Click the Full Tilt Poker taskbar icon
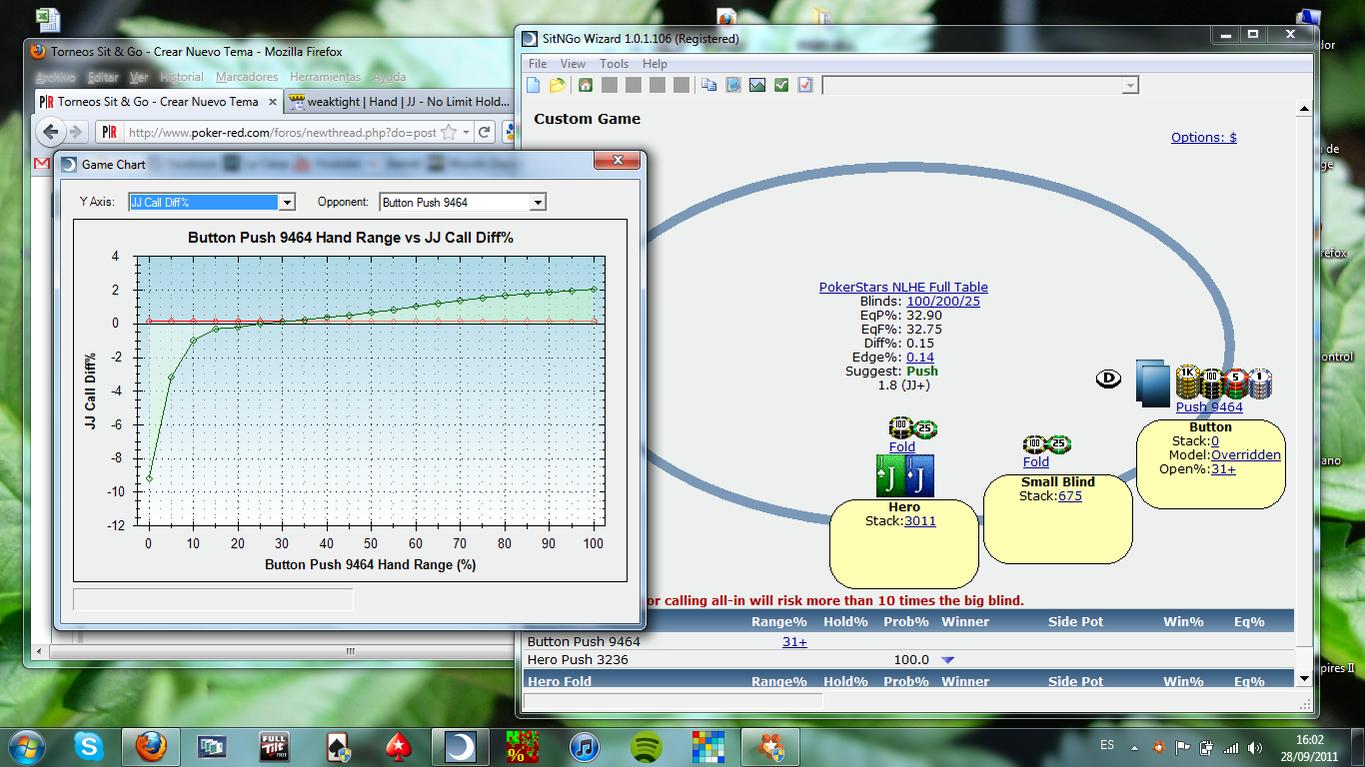Screen dimensions: 1365x767 click(x=274, y=747)
